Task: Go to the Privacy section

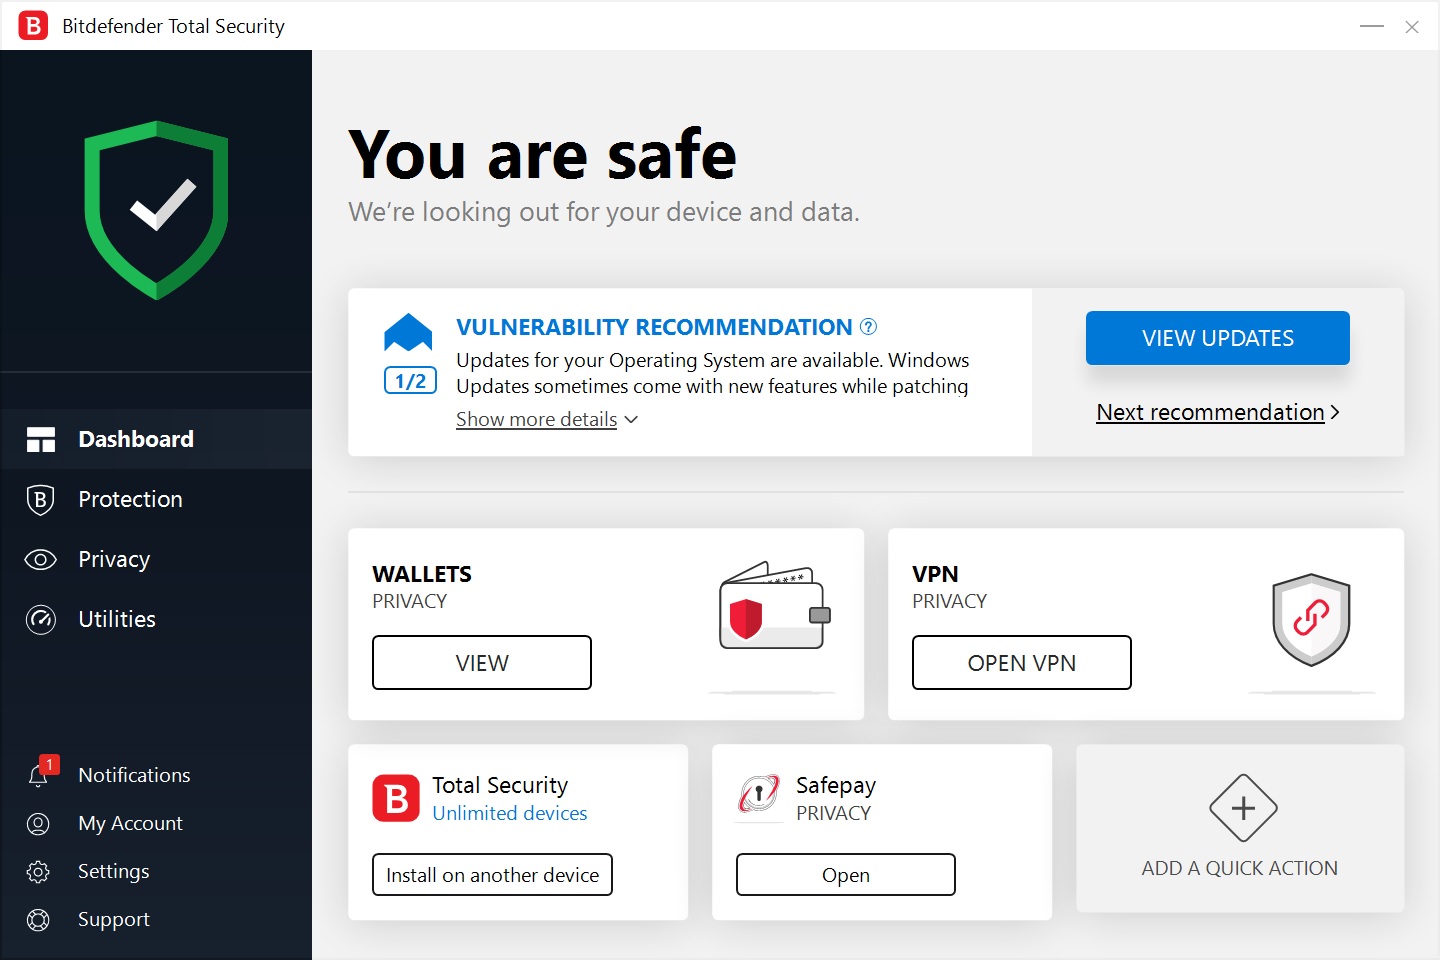Action: 156,559
